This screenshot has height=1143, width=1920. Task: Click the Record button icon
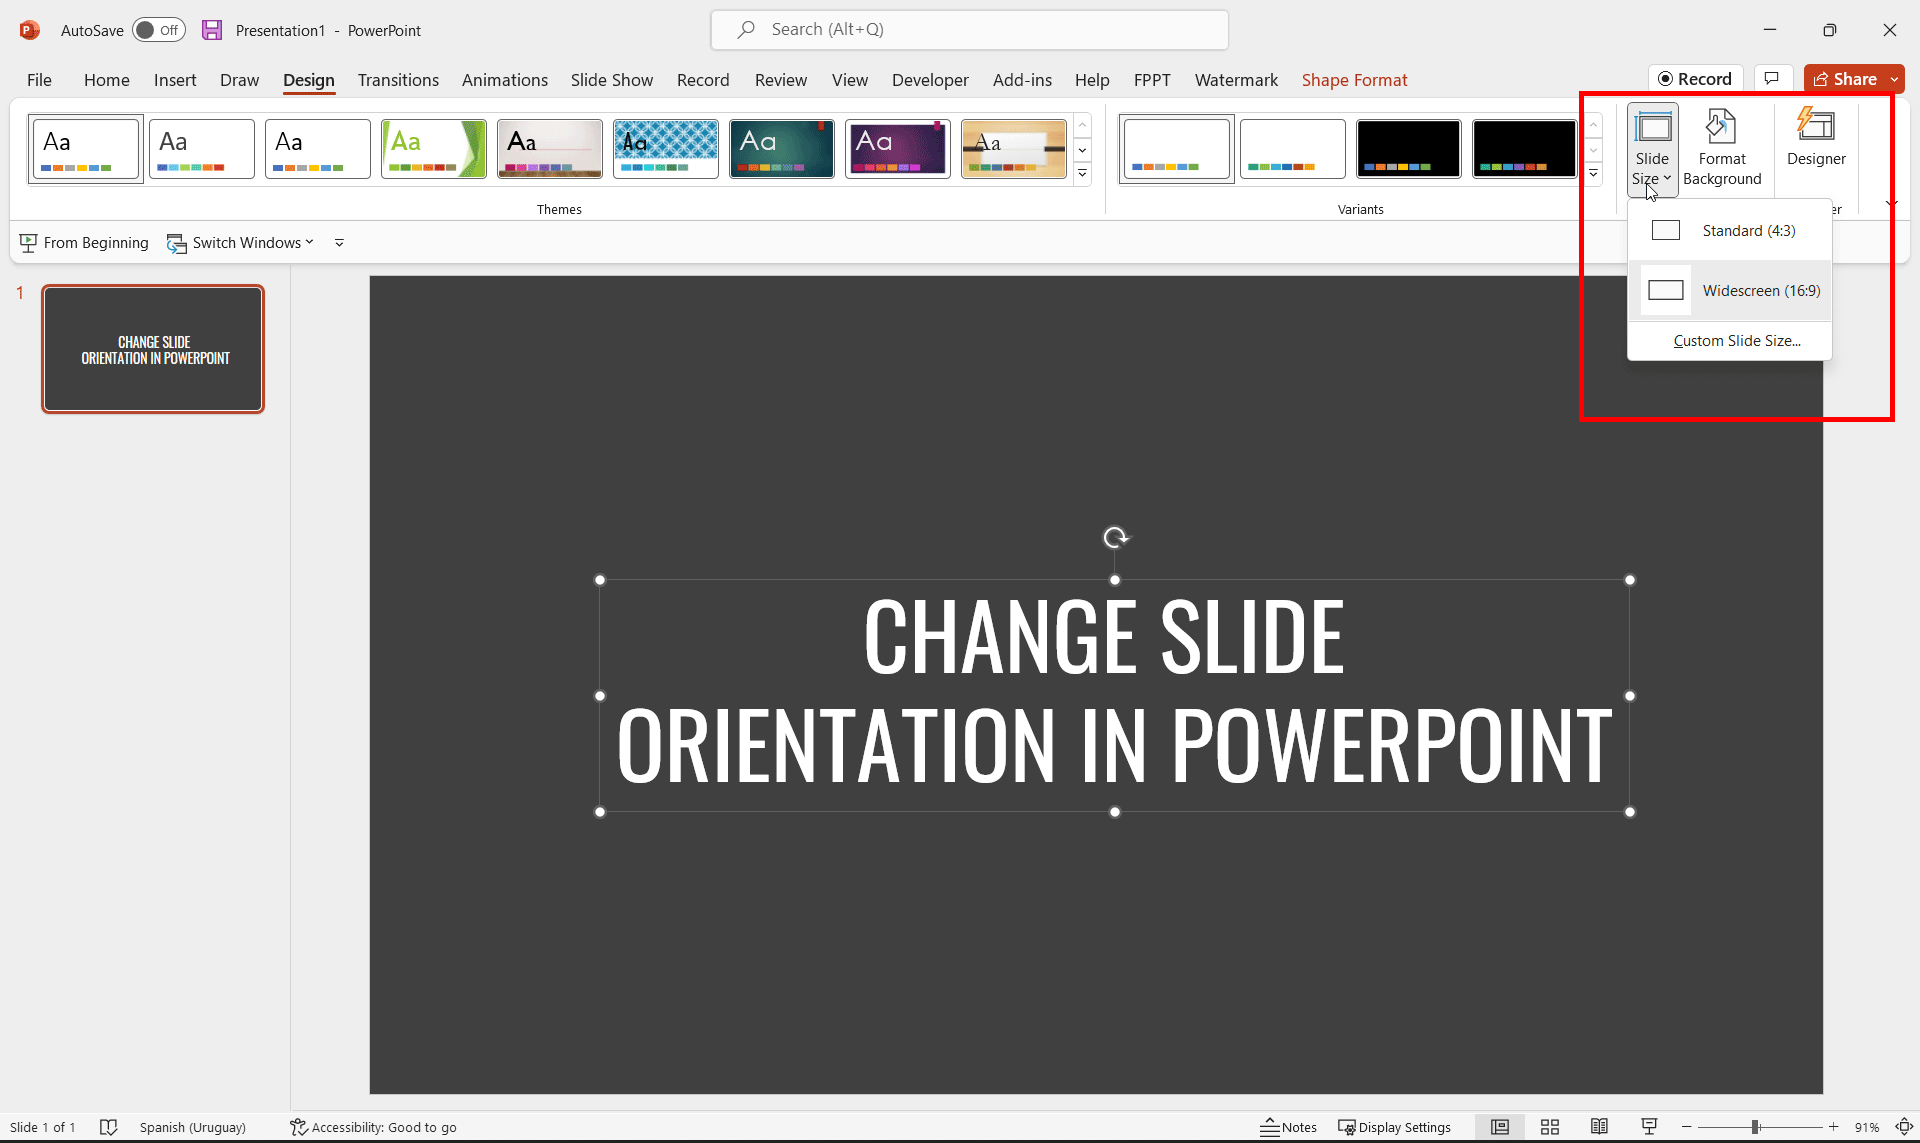pyautogui.click(x=1667, y=79)
